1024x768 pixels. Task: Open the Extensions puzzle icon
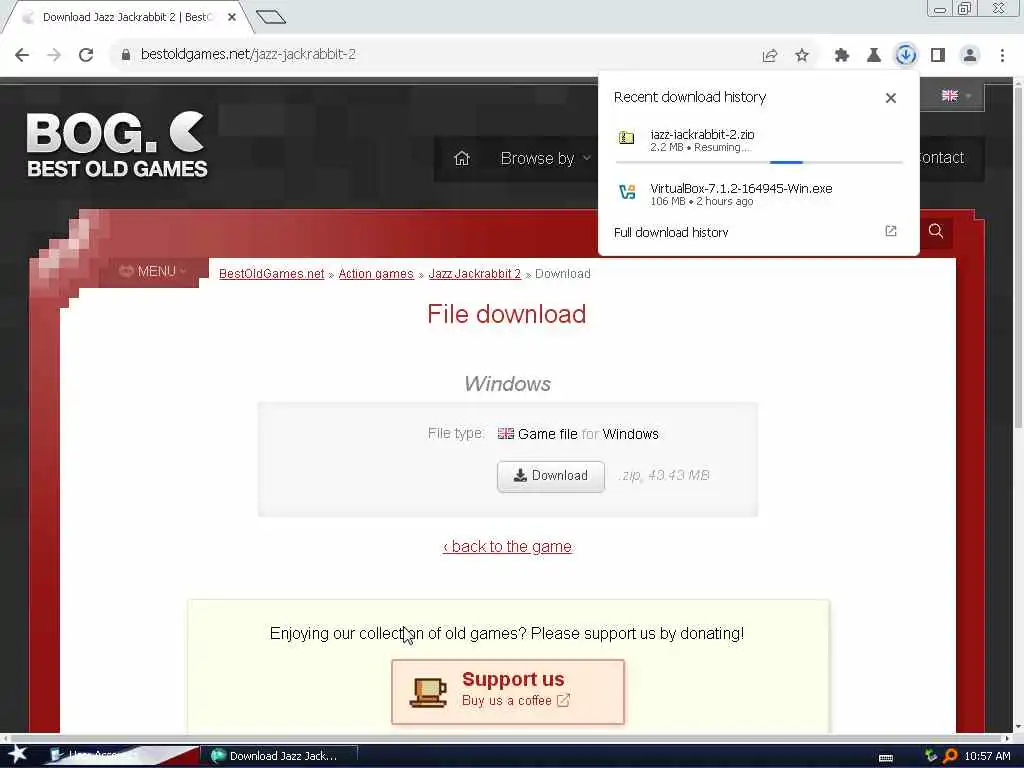click(842, 56)
